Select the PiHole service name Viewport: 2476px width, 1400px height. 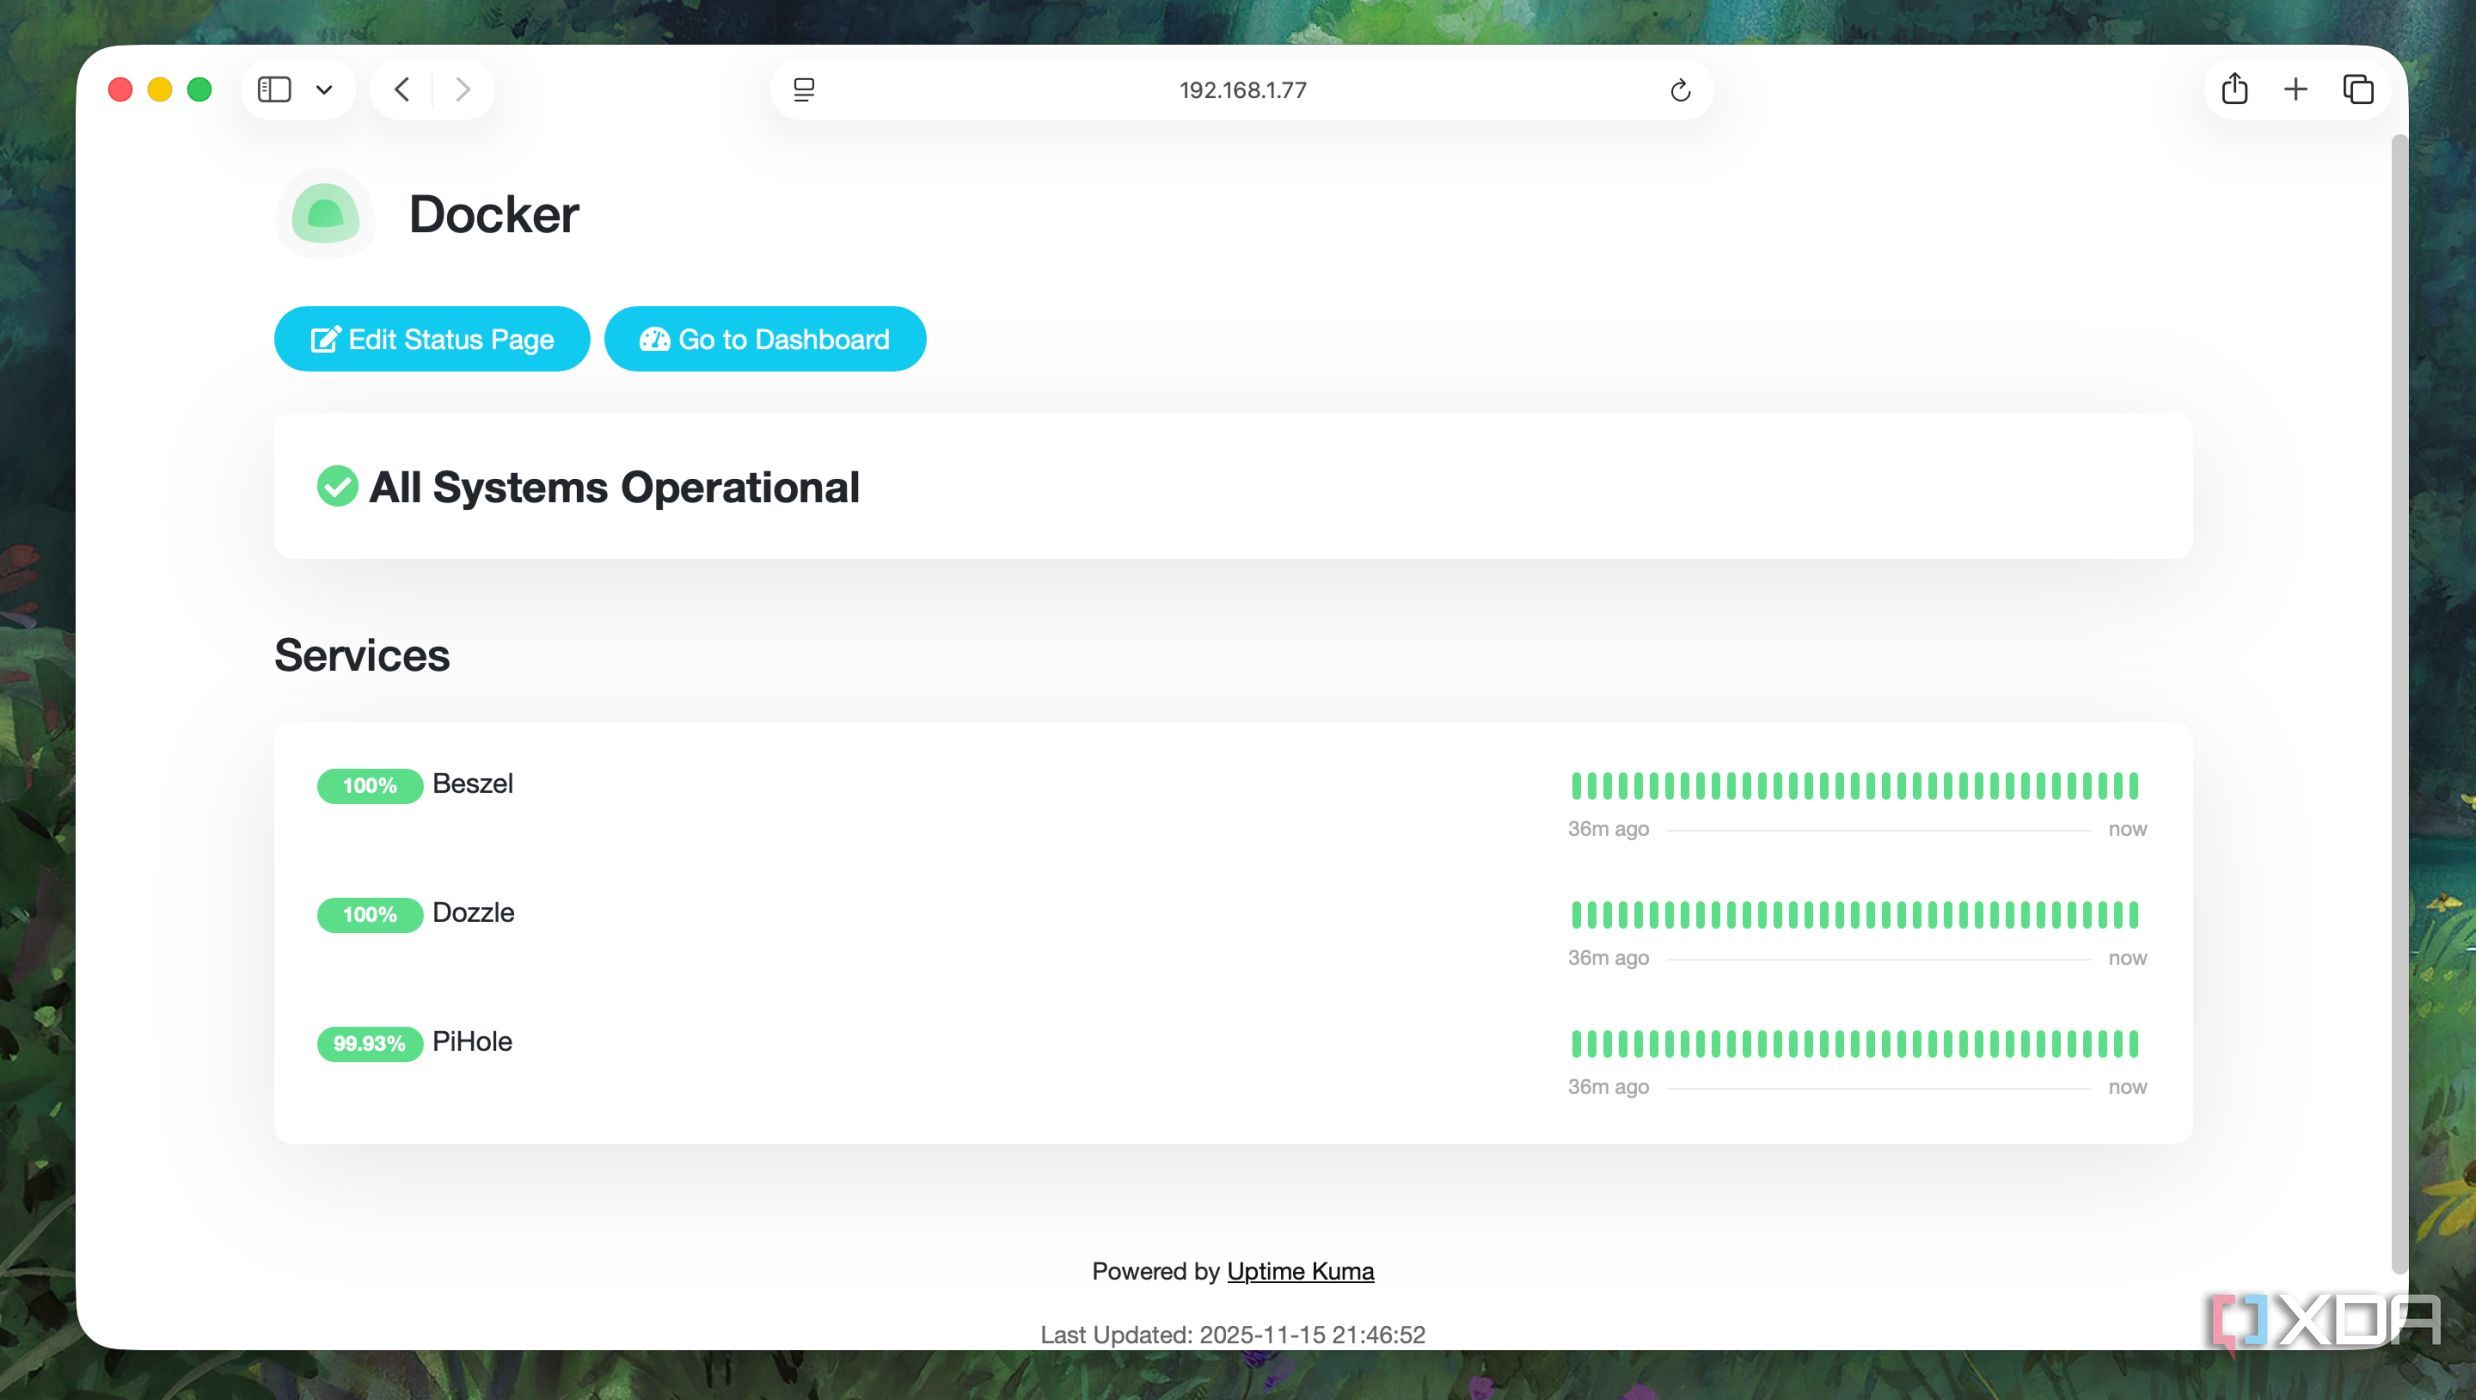coord(472,1042)
